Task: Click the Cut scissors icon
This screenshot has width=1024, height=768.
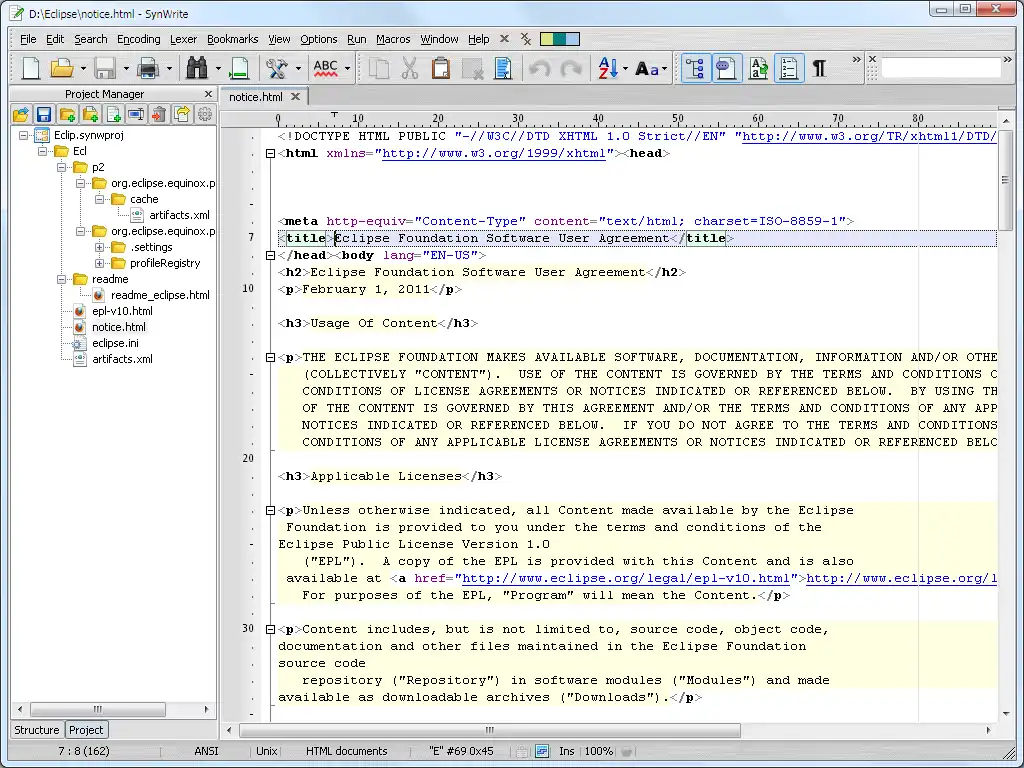Action: click(409, 68)
